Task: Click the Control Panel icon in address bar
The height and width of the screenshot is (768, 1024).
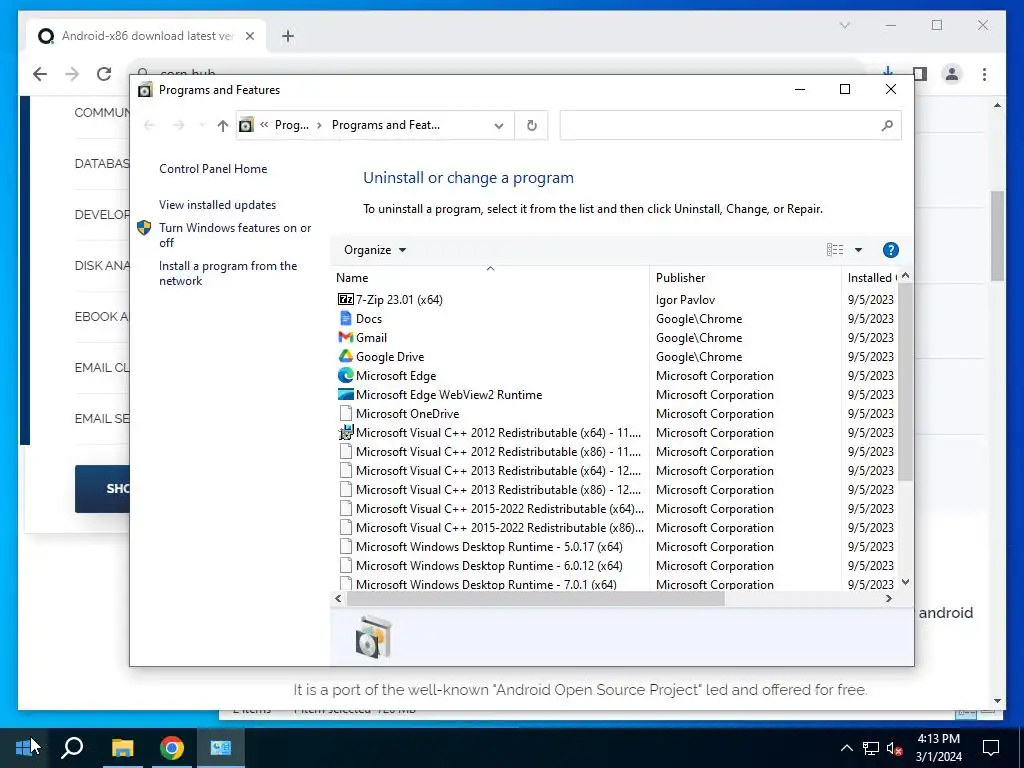Action: tap(246, 125)
